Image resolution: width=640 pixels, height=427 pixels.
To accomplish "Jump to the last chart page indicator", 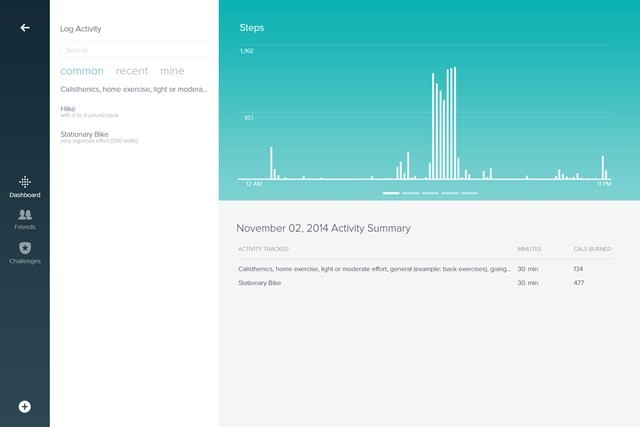I will tap(470, 193).
